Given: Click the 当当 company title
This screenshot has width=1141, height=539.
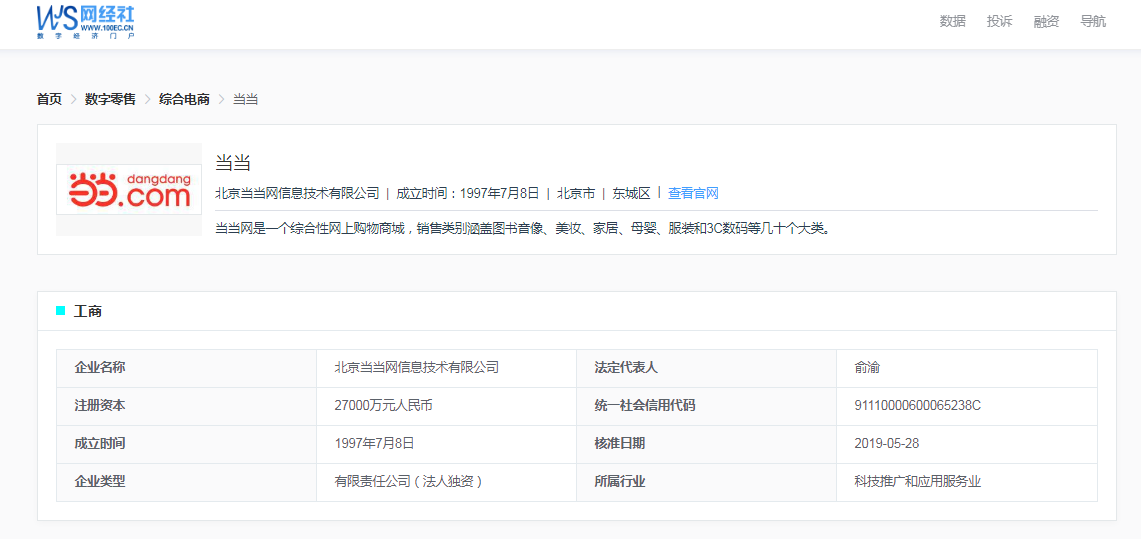Looking at the screenshot, I should tap(233, 162).
